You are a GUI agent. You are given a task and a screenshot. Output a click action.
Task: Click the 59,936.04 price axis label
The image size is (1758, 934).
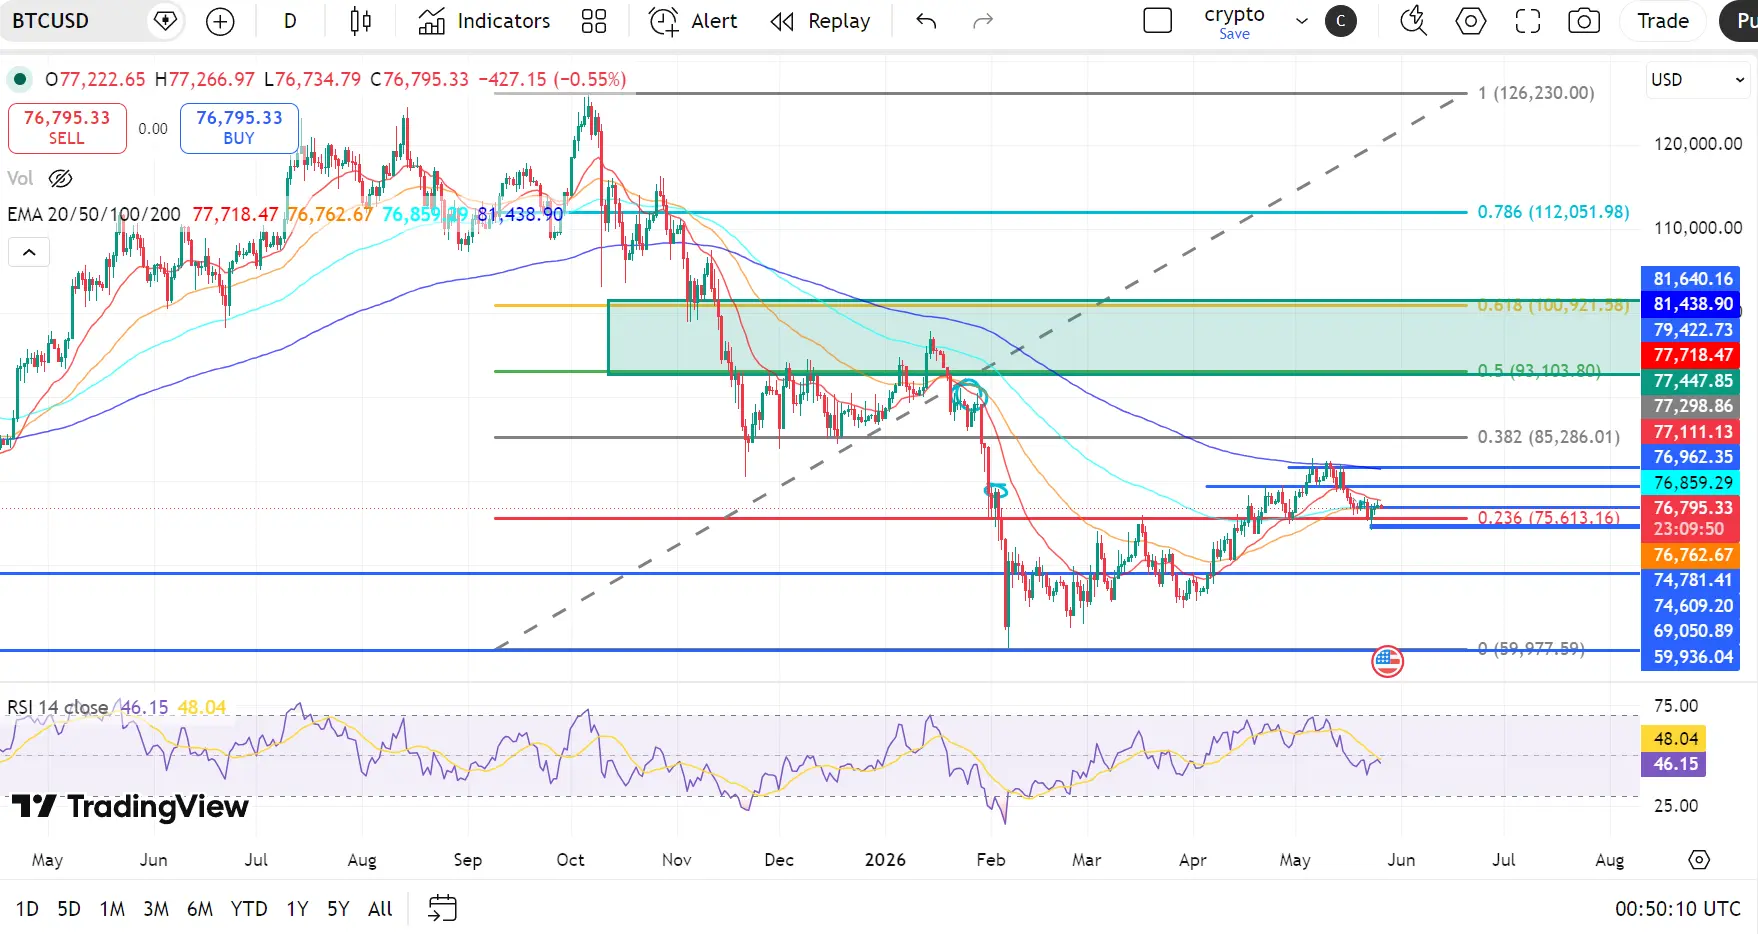(1691, 657)
